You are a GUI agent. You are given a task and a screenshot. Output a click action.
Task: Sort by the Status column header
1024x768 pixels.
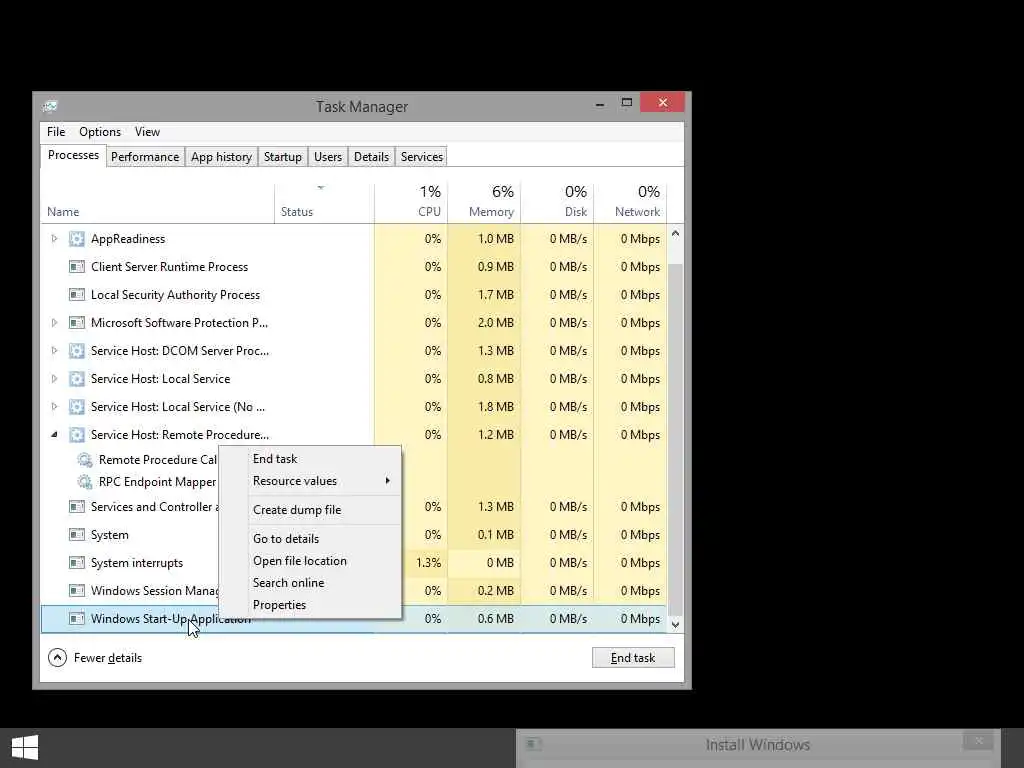(x=324, y=204)
